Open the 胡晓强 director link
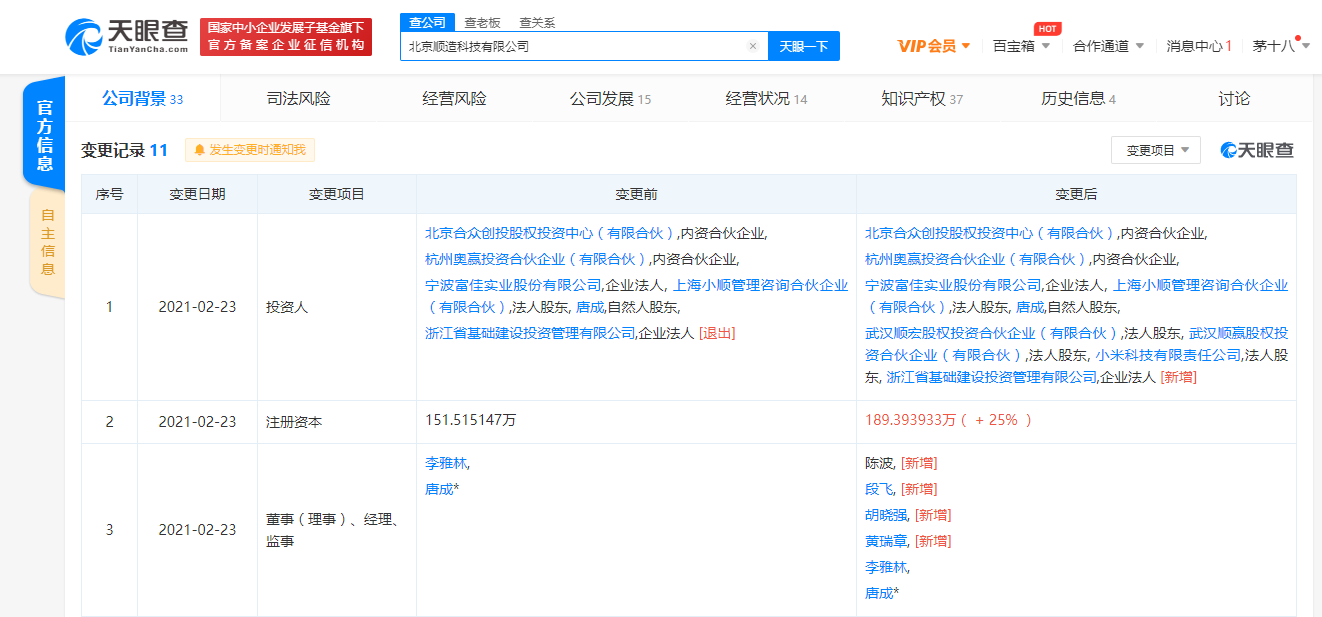Image resolution: width=1322 pixels, height=617 pixels. coord(885,515)
